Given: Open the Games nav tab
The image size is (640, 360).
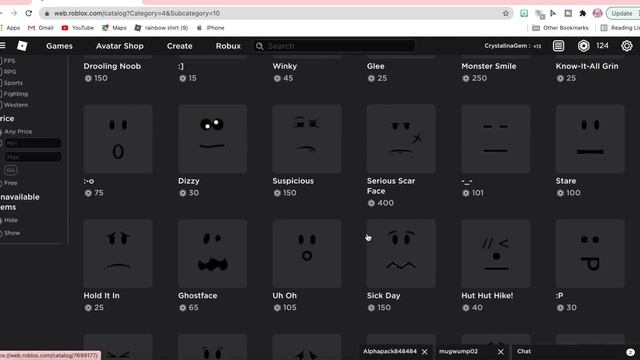Looking at the screenshot, I should [59, 46].
